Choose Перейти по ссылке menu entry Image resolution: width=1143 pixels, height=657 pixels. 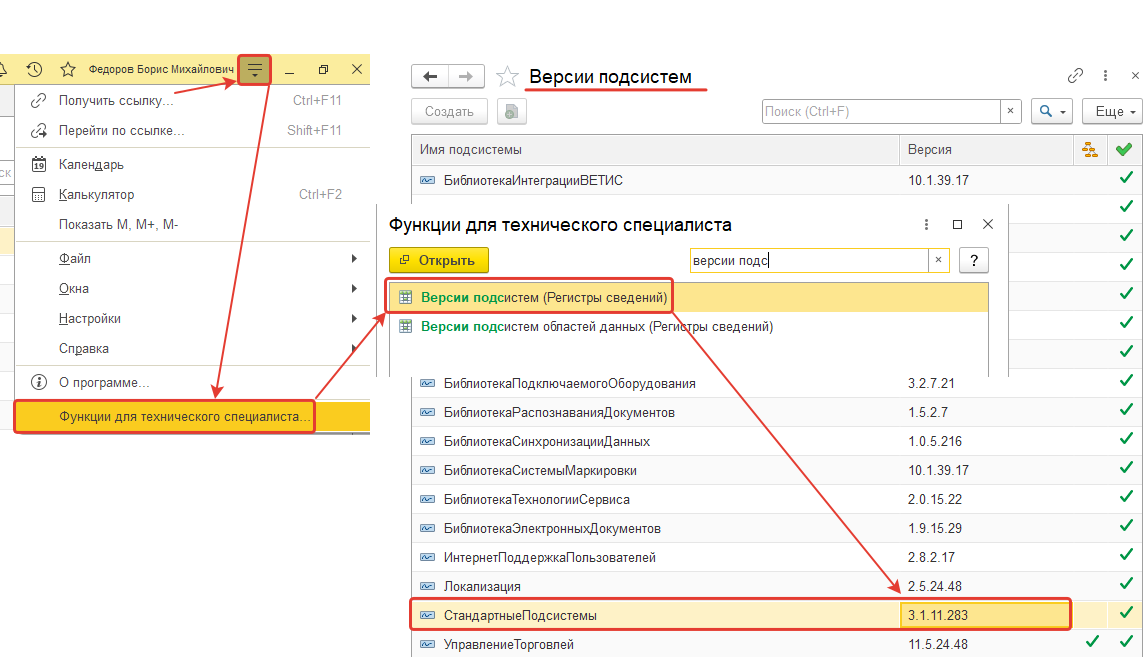pos(192,131)
